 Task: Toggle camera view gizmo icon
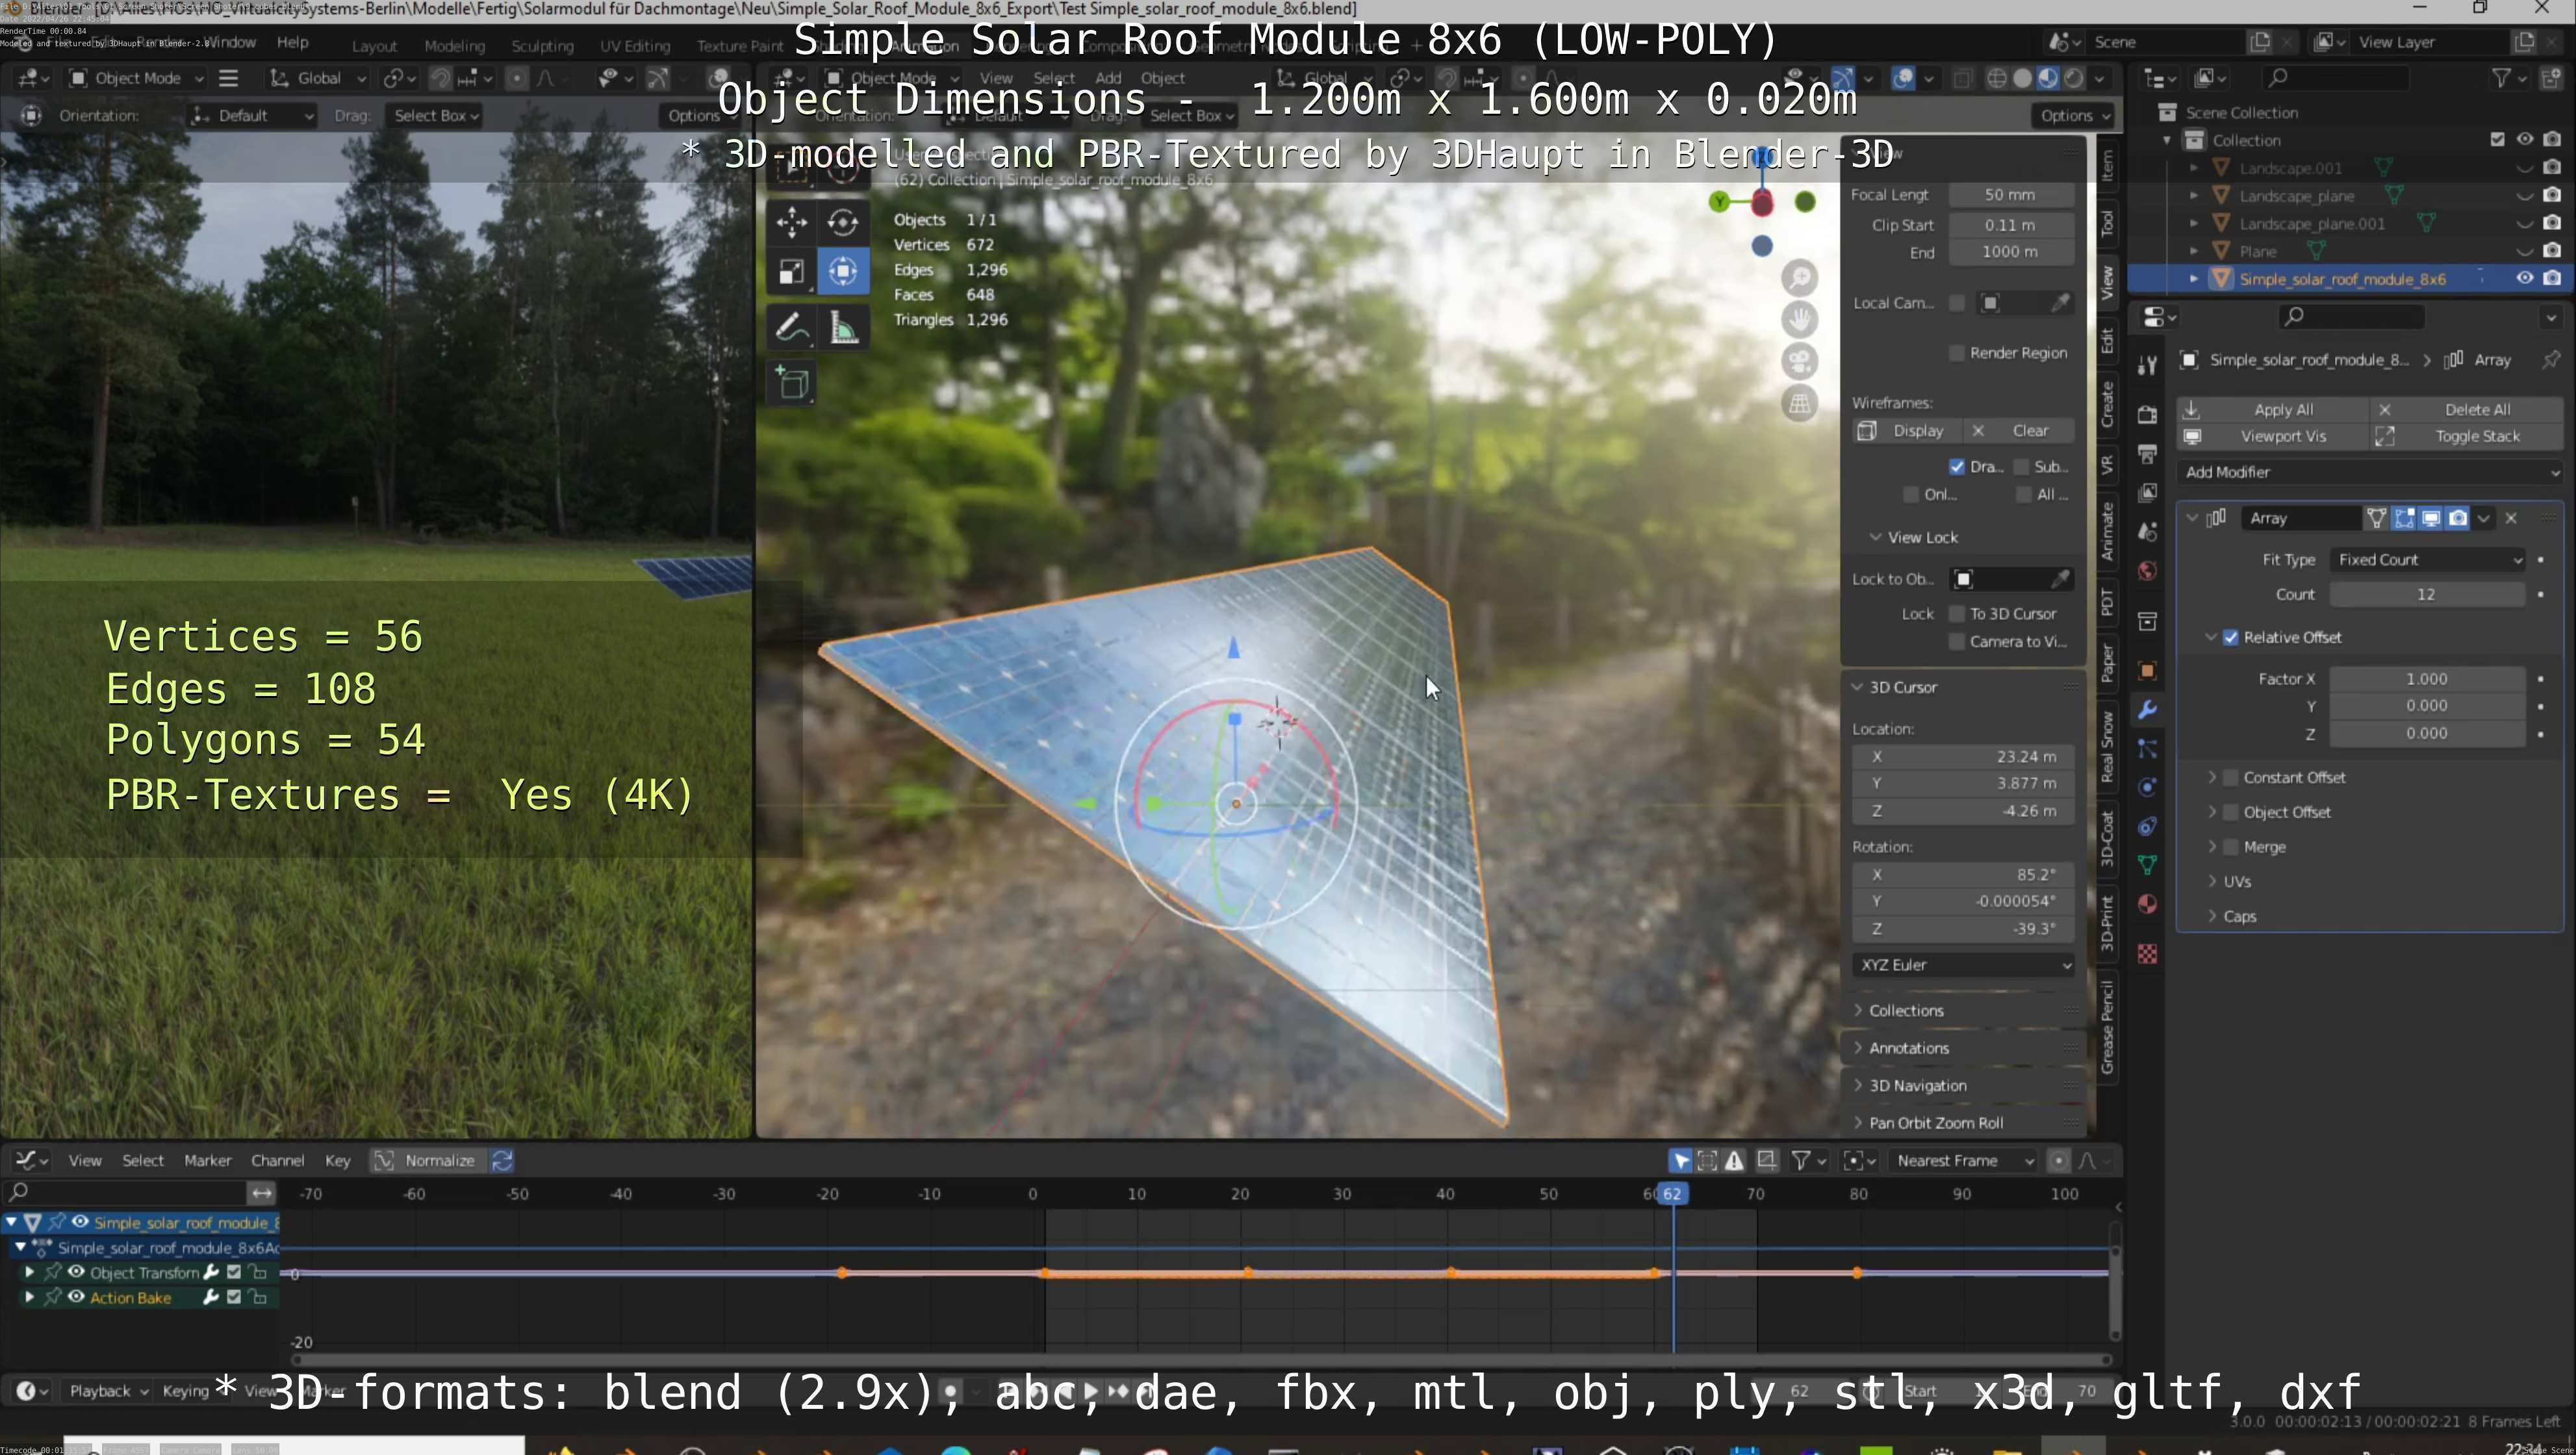[1799, 361]
